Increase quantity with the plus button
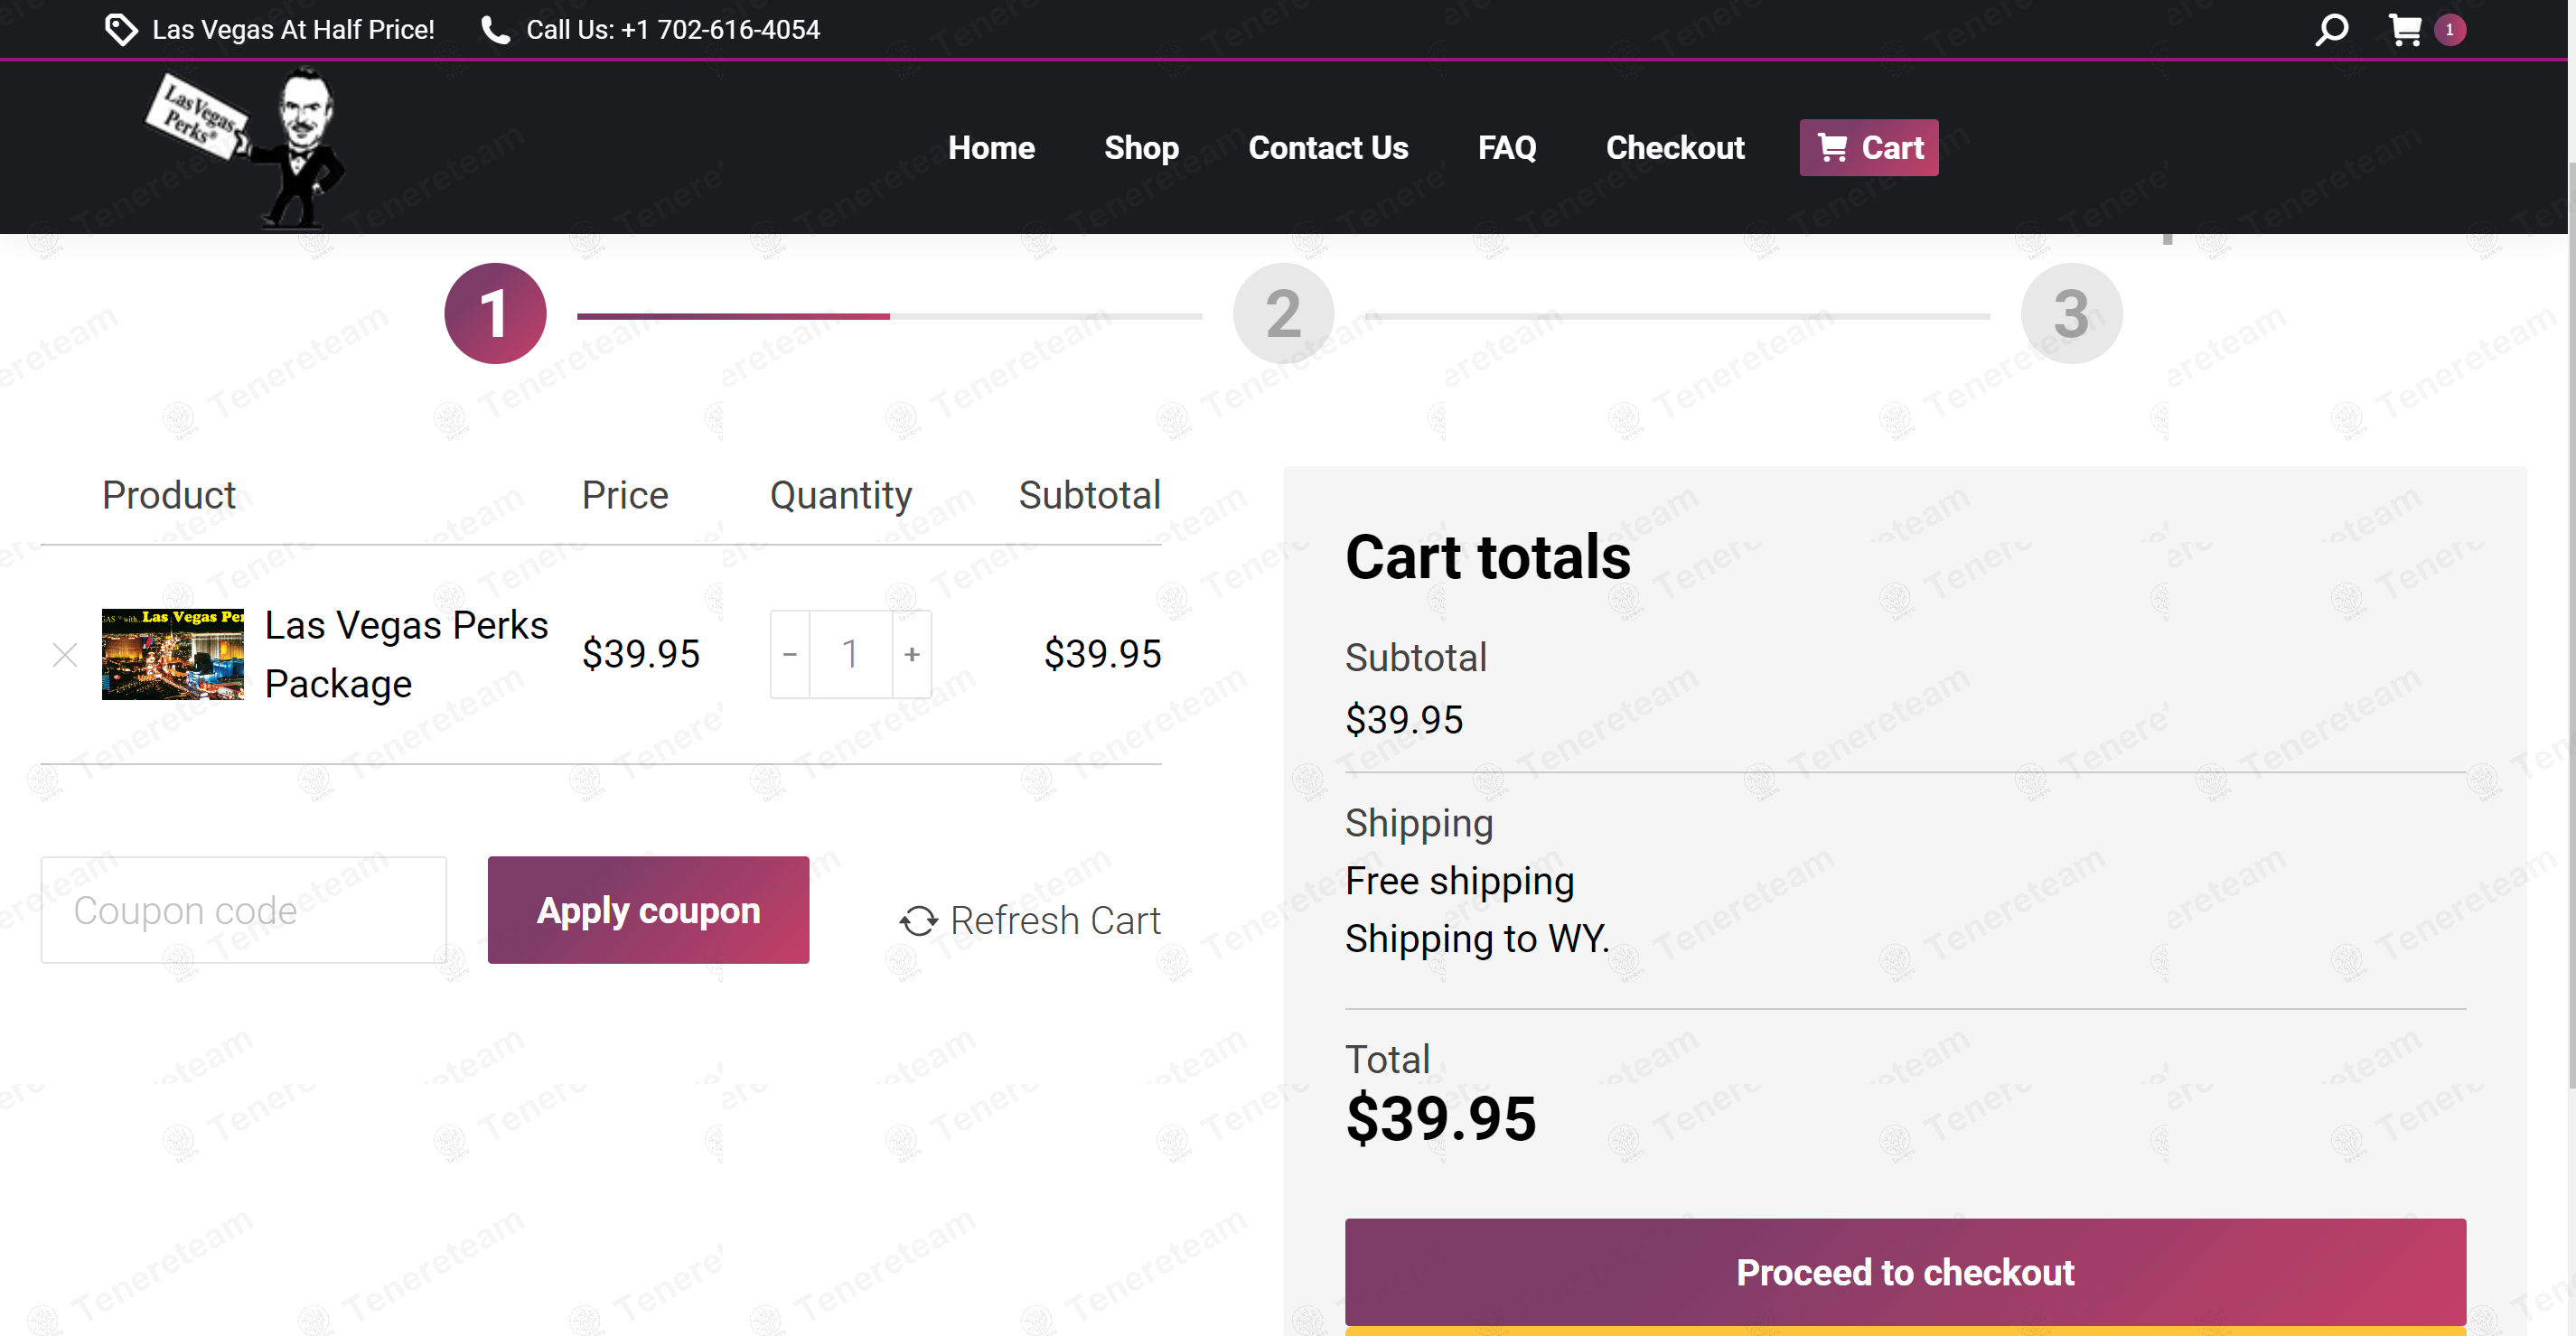The width and height of the screenshot is (2576, 1336). click(911, 654)
